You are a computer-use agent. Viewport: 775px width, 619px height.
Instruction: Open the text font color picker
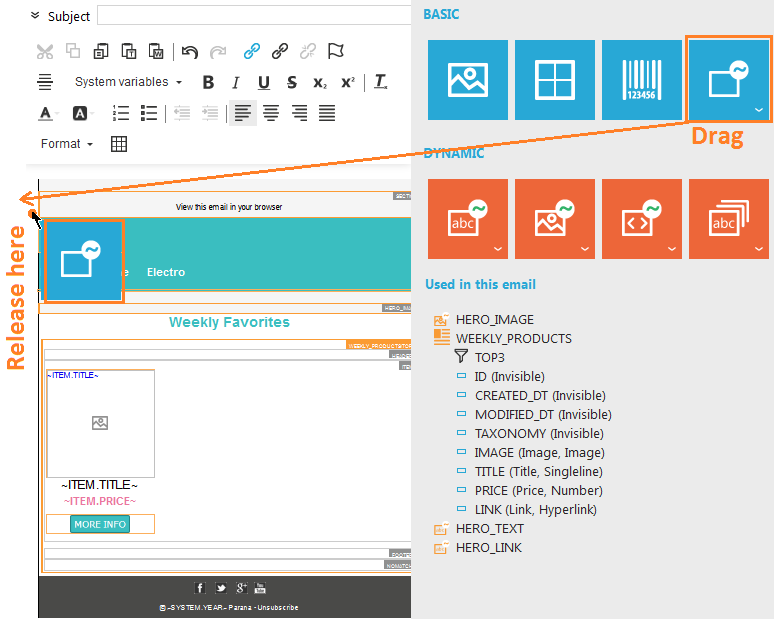coord(47,113)
